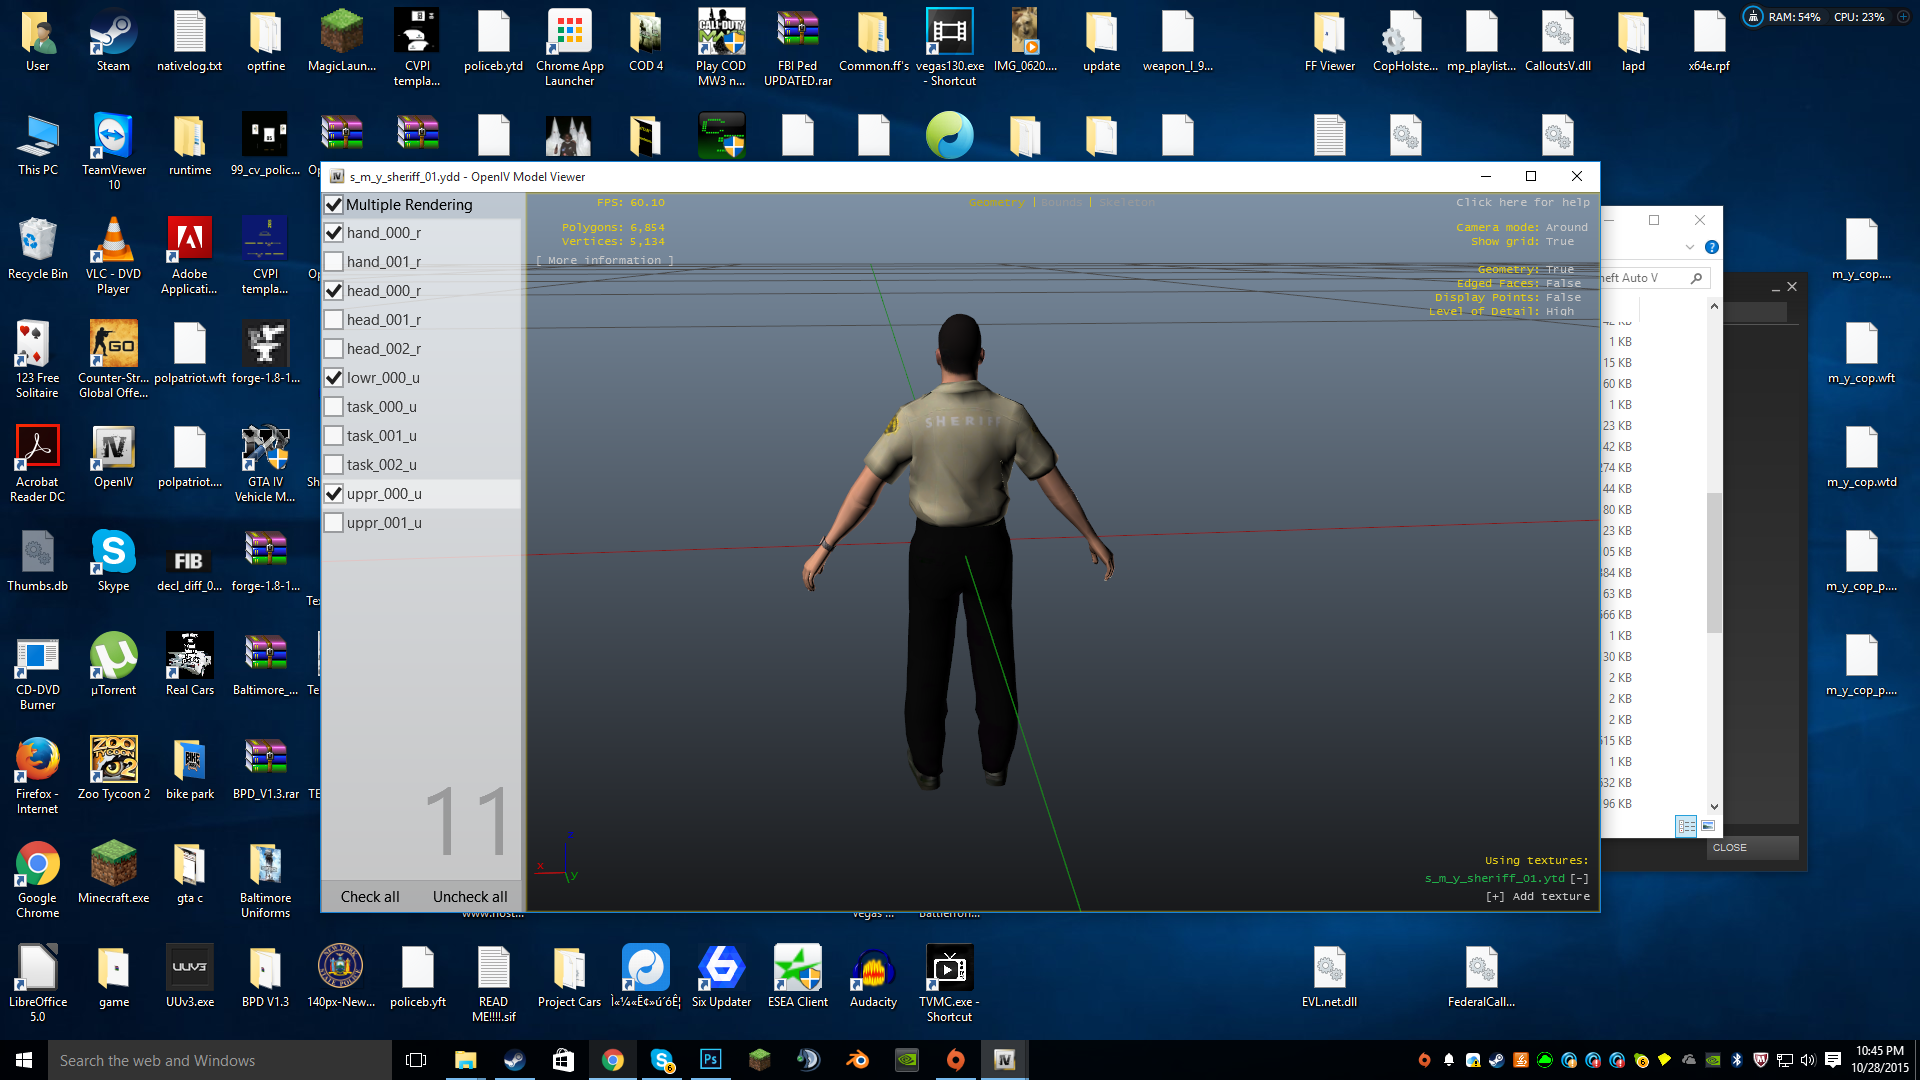Switch to details view icon in file list
1920x1080 pixels.
coord(1686,826)
